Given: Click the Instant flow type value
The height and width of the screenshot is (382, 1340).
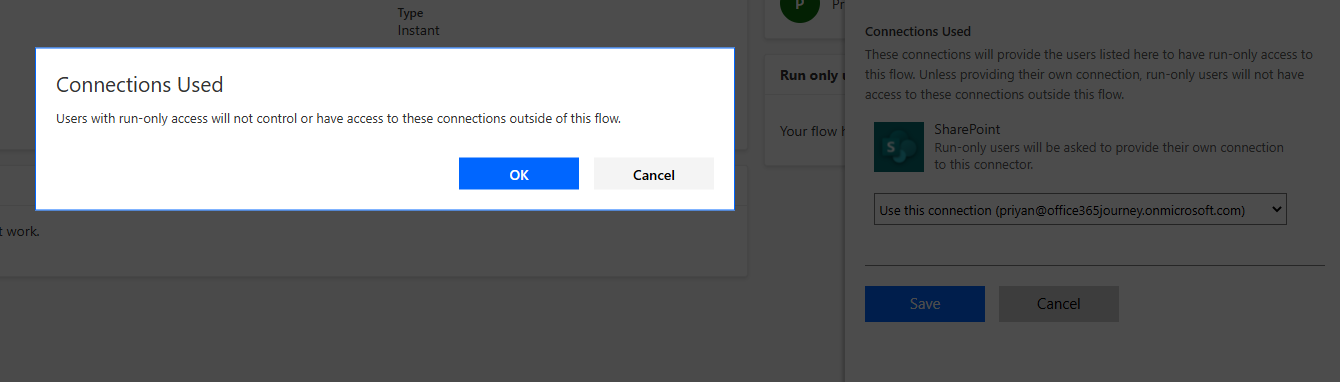Looking at the screenshot, I should [418, 30].
